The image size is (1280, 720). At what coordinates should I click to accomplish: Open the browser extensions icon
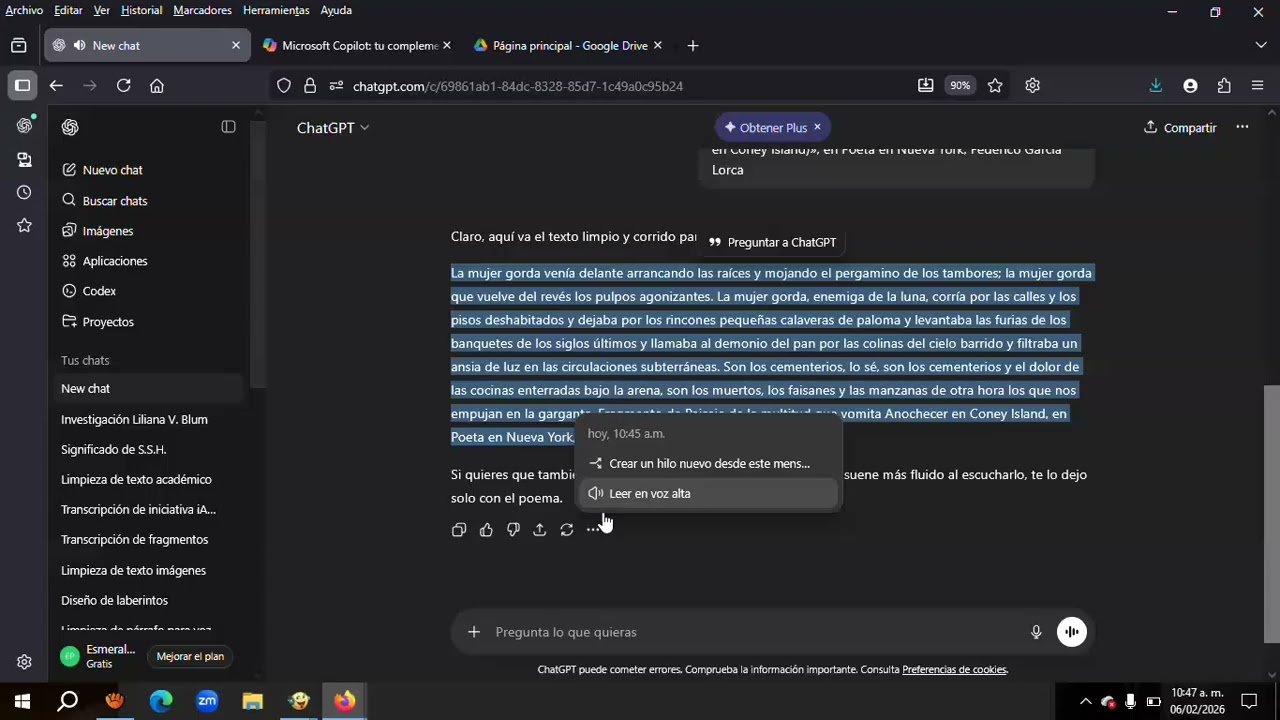click(x=1224, y=86)
